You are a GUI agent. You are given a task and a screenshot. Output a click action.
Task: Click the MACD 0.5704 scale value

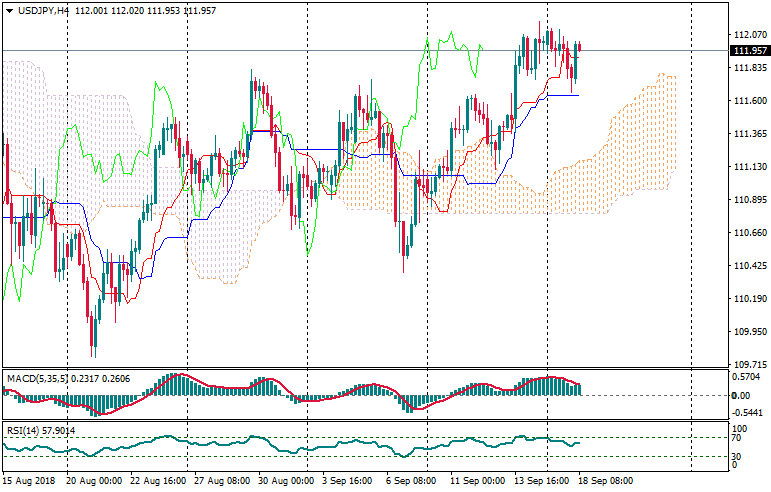(746, 377)
